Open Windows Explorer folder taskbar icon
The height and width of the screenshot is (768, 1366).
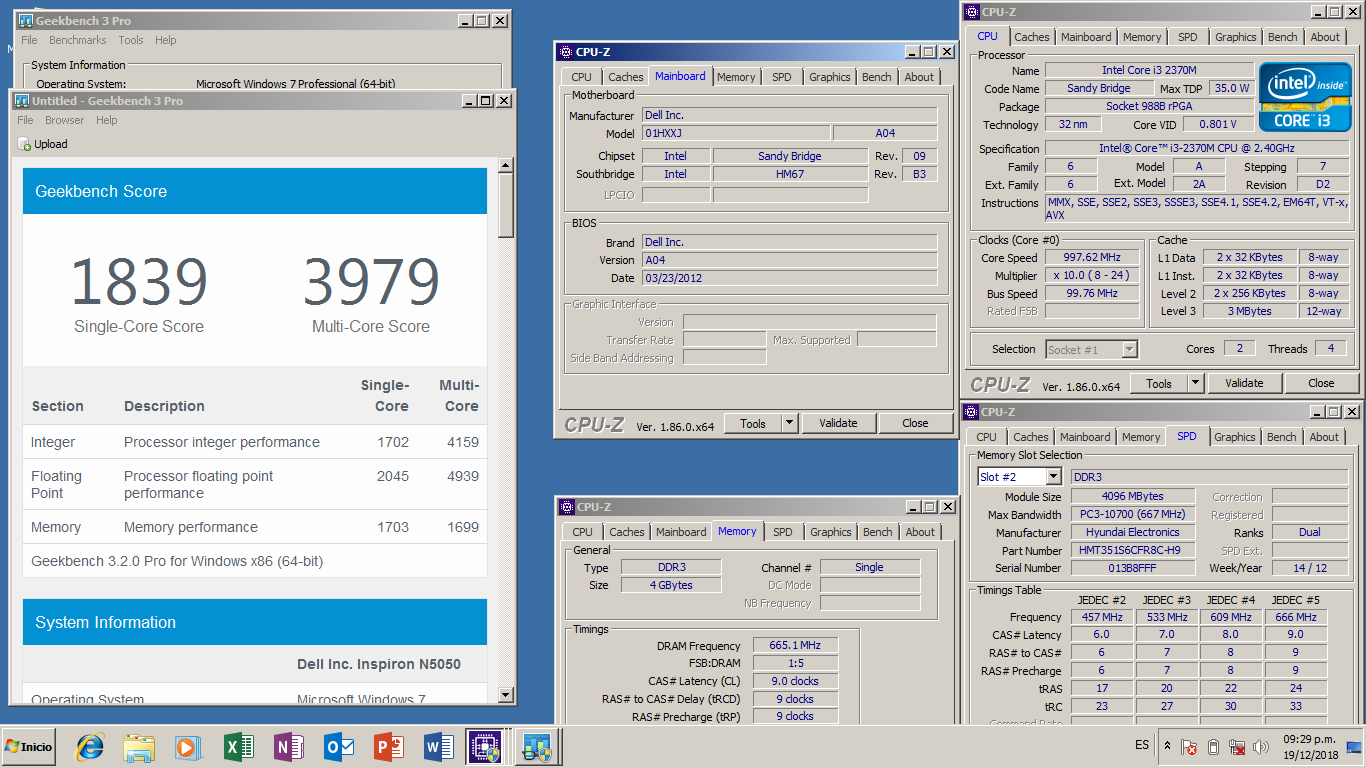[x=139, y=747]
